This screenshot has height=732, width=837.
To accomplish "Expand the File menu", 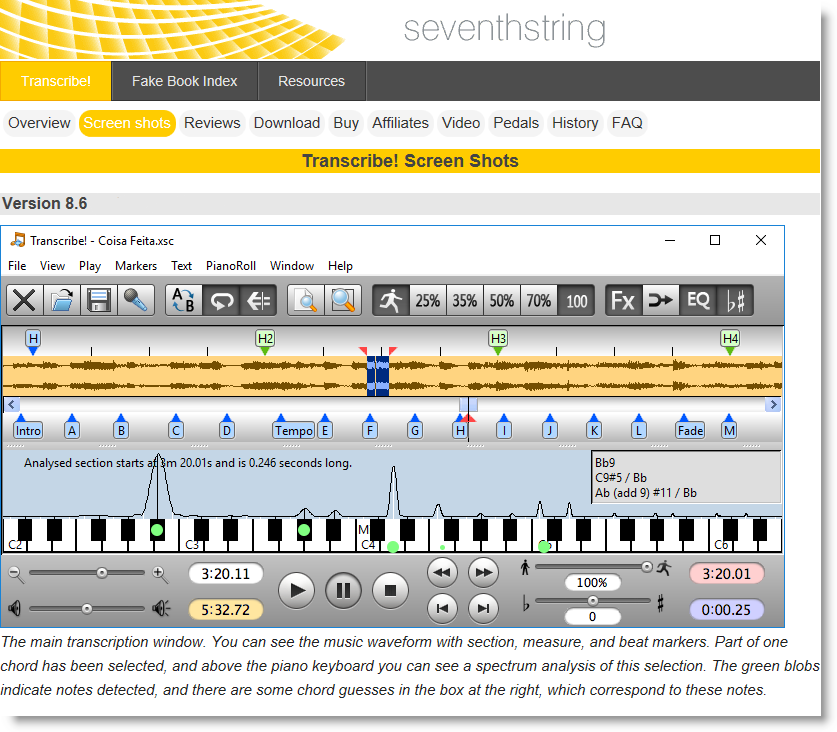I will 17,266.
